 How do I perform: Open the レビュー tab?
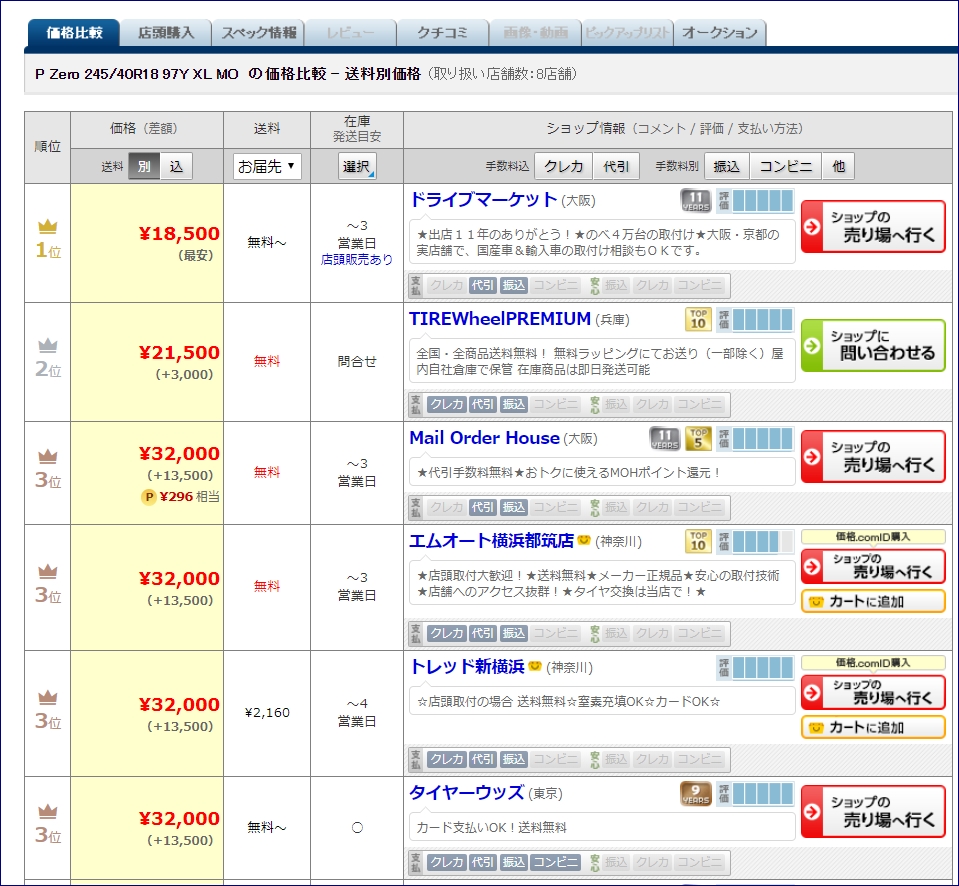click(350, 33)
